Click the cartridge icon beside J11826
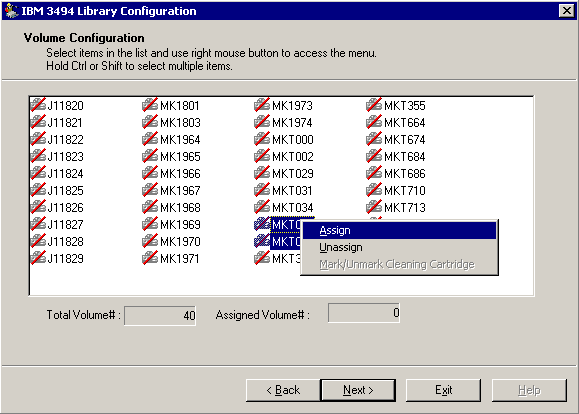 click(38, 207)
